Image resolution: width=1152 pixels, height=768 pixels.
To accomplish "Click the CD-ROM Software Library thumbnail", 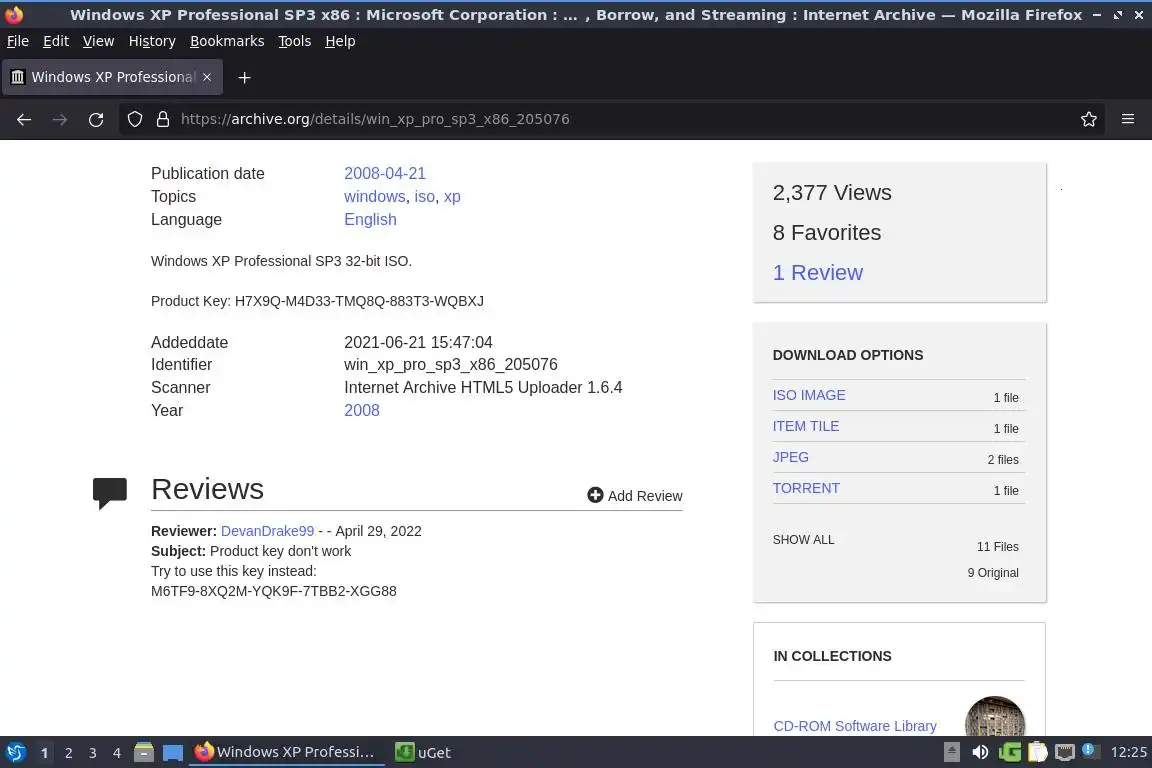I will tap(995, 717).
